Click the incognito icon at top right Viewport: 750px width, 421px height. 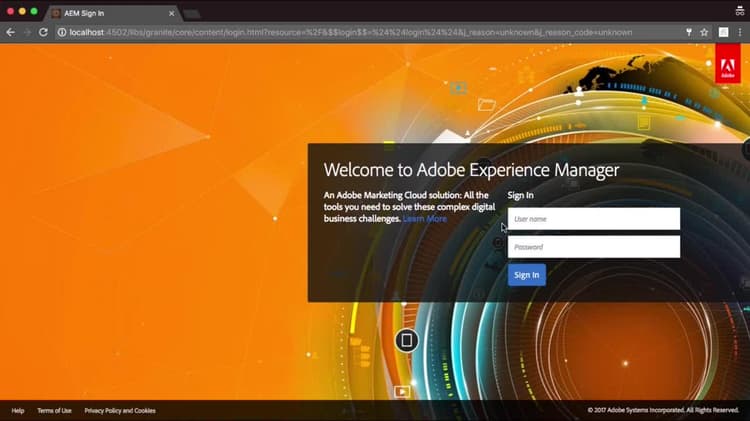739,11
